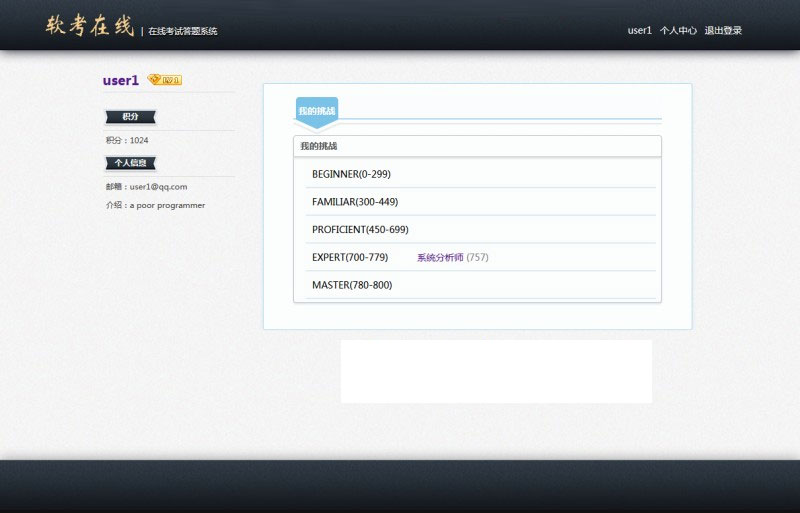The width and height of the screenshot is (800, 513).
Task: Click the 软考在线 site logo
Action: point(89,27)
